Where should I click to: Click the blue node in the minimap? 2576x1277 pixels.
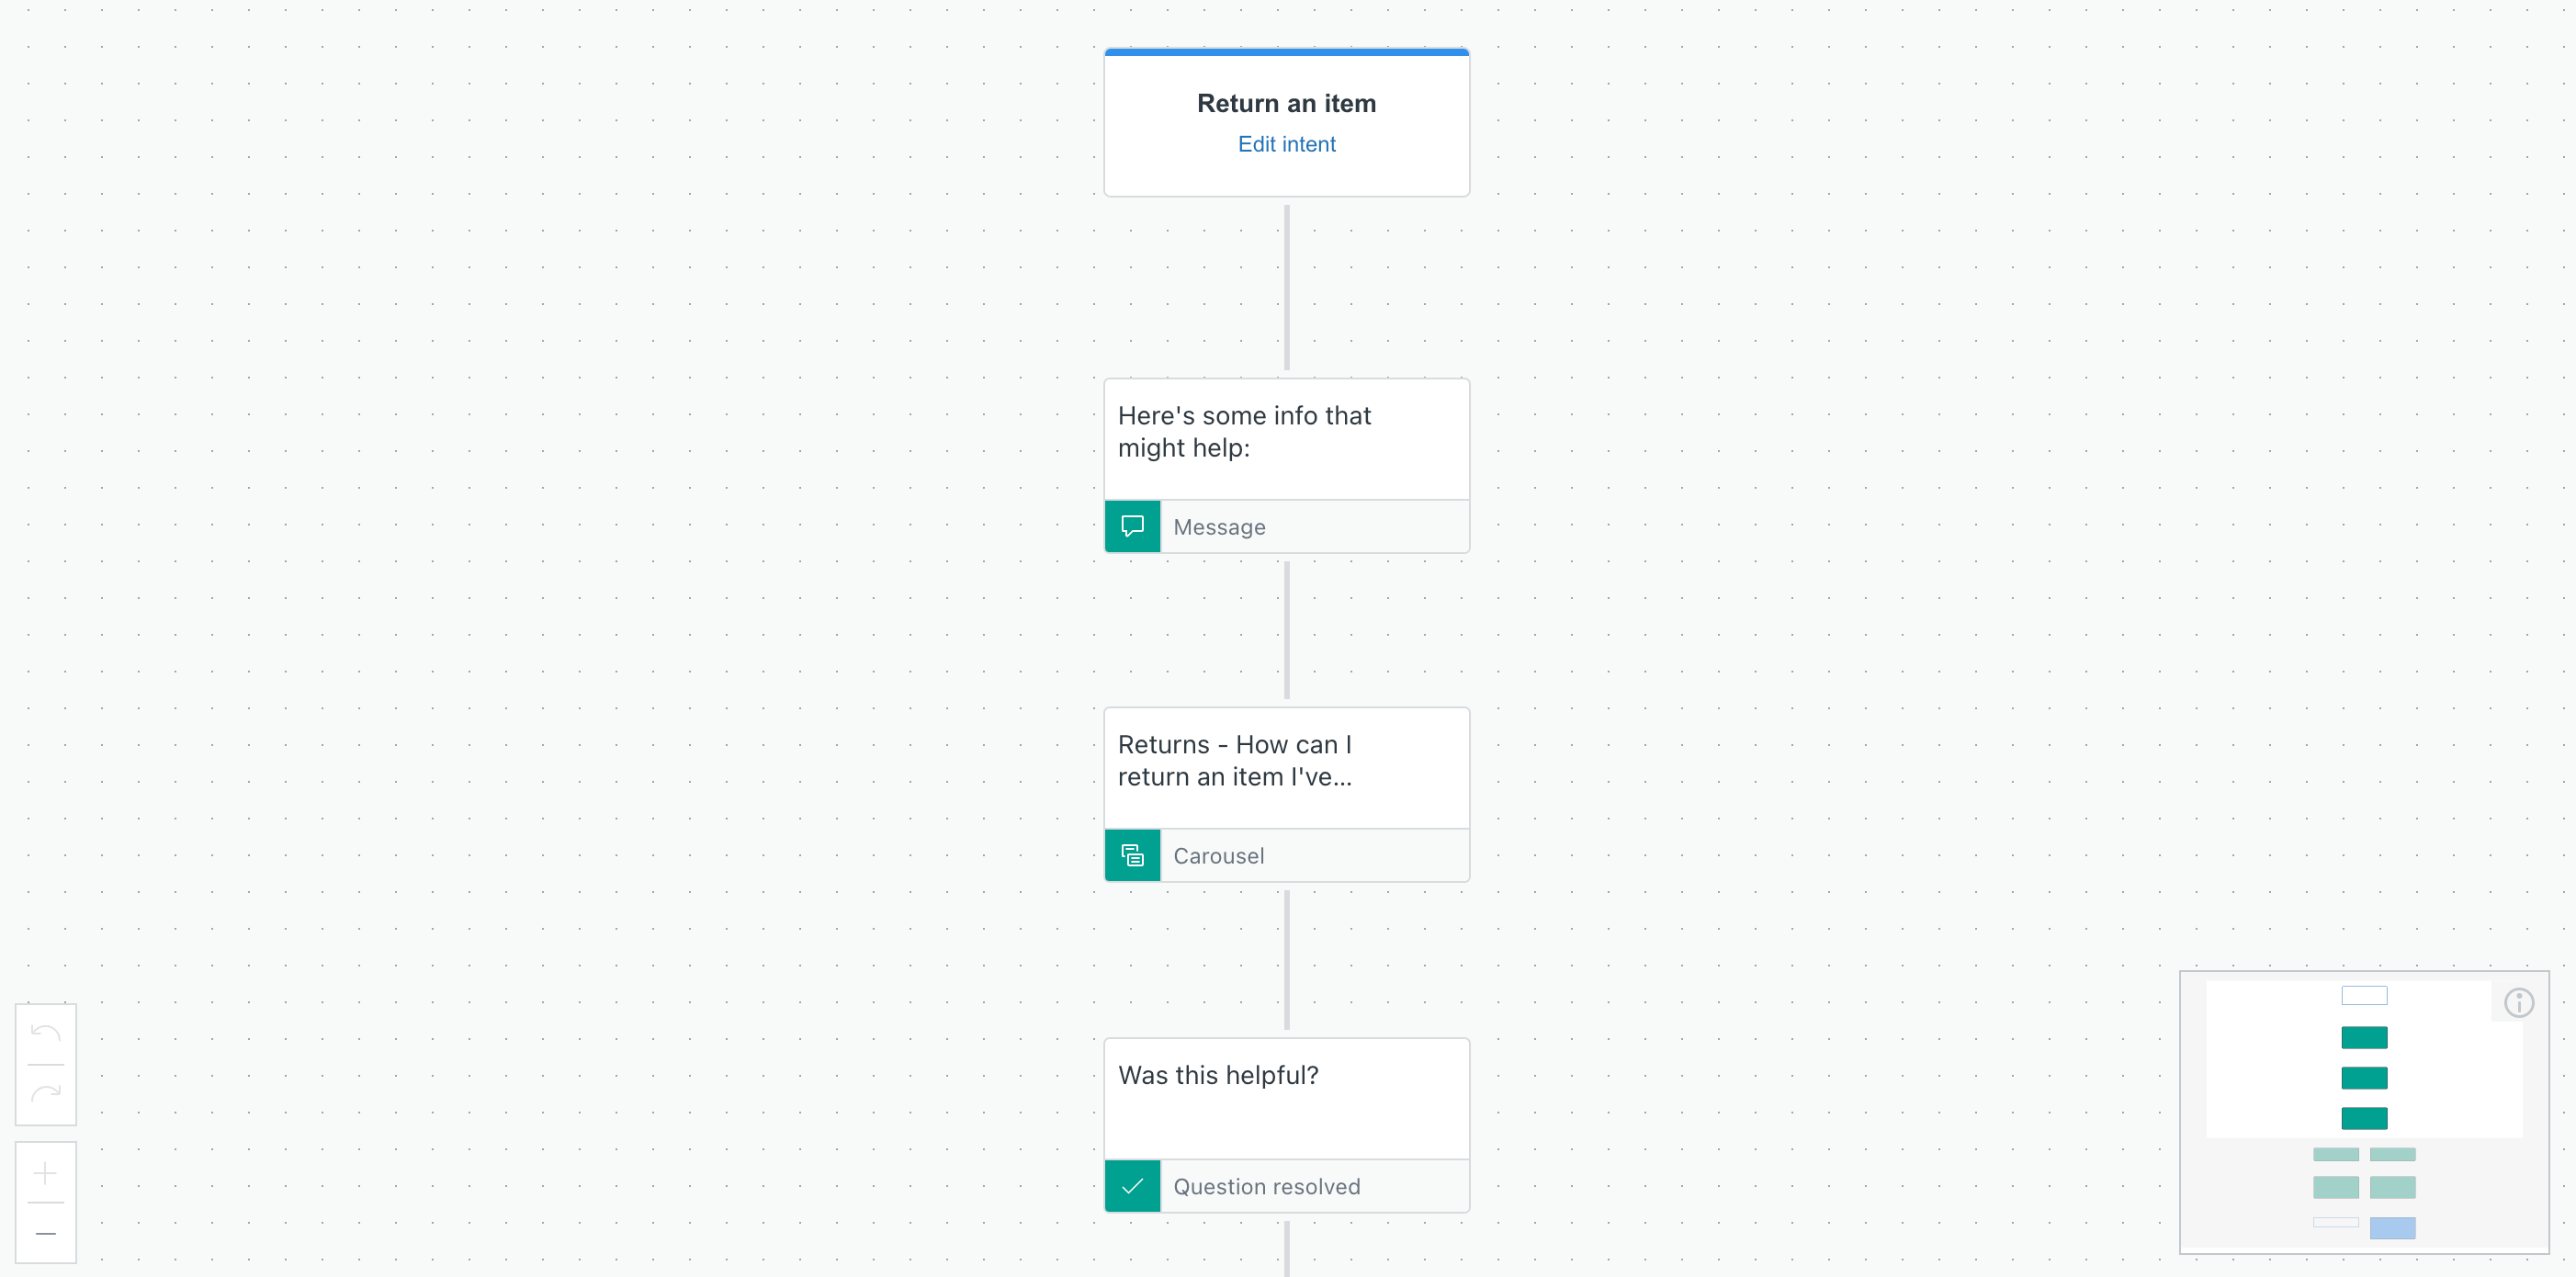[2394, 1229]
